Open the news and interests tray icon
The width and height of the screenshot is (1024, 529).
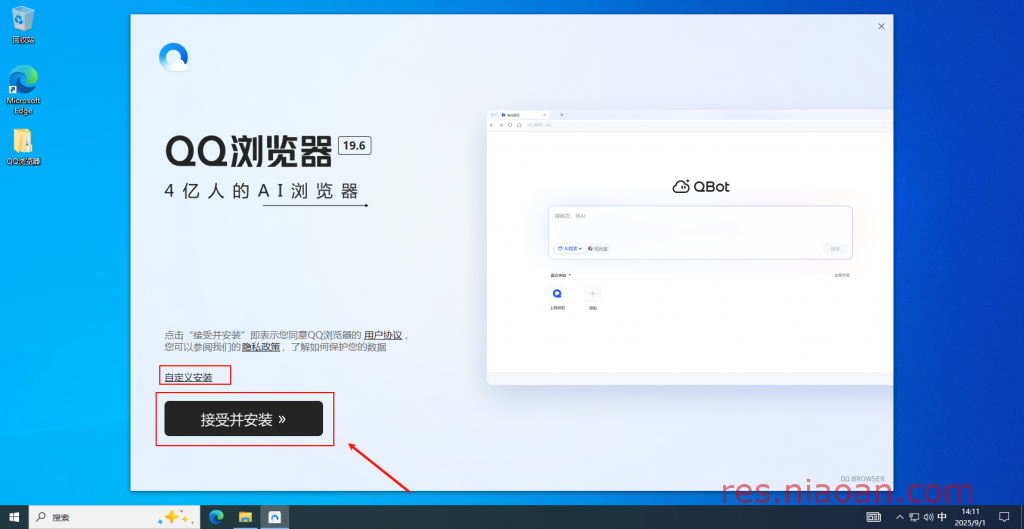point(873,517)
